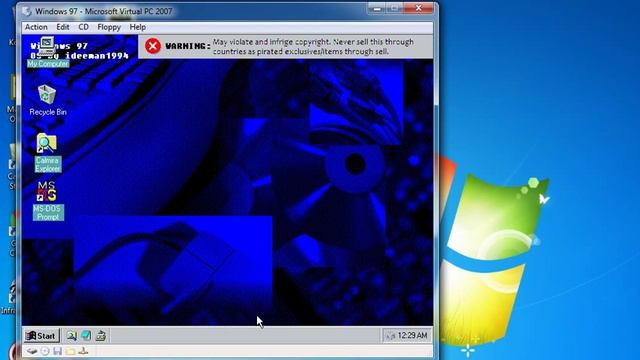Click the hard disk status icon
The image size is (640, 360).
(32, 351)
